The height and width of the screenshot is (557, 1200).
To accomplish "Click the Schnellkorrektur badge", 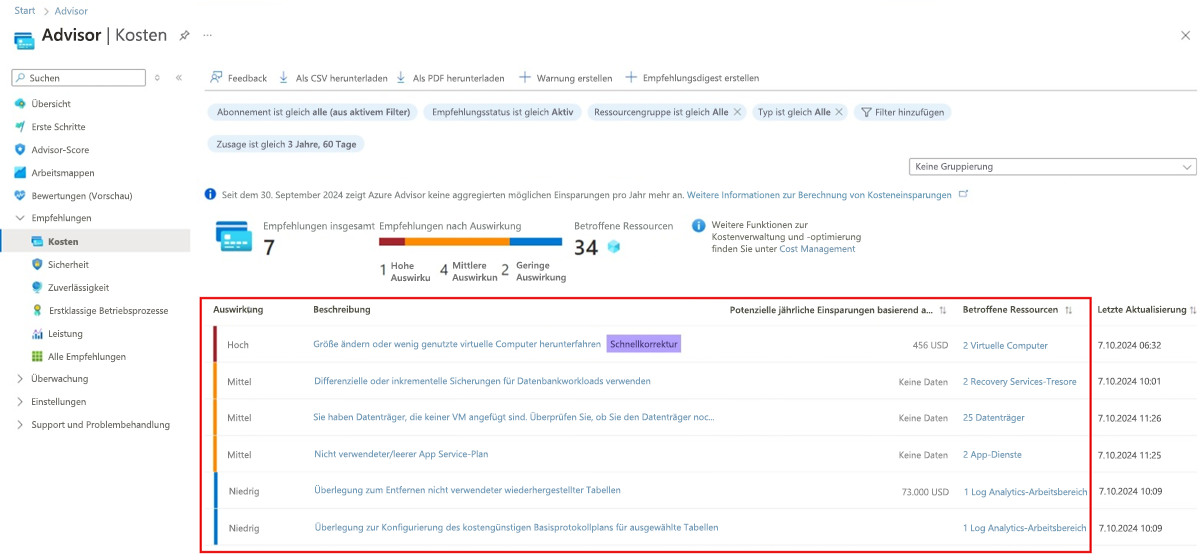I will pyautogui.click(x=643, y=344).
